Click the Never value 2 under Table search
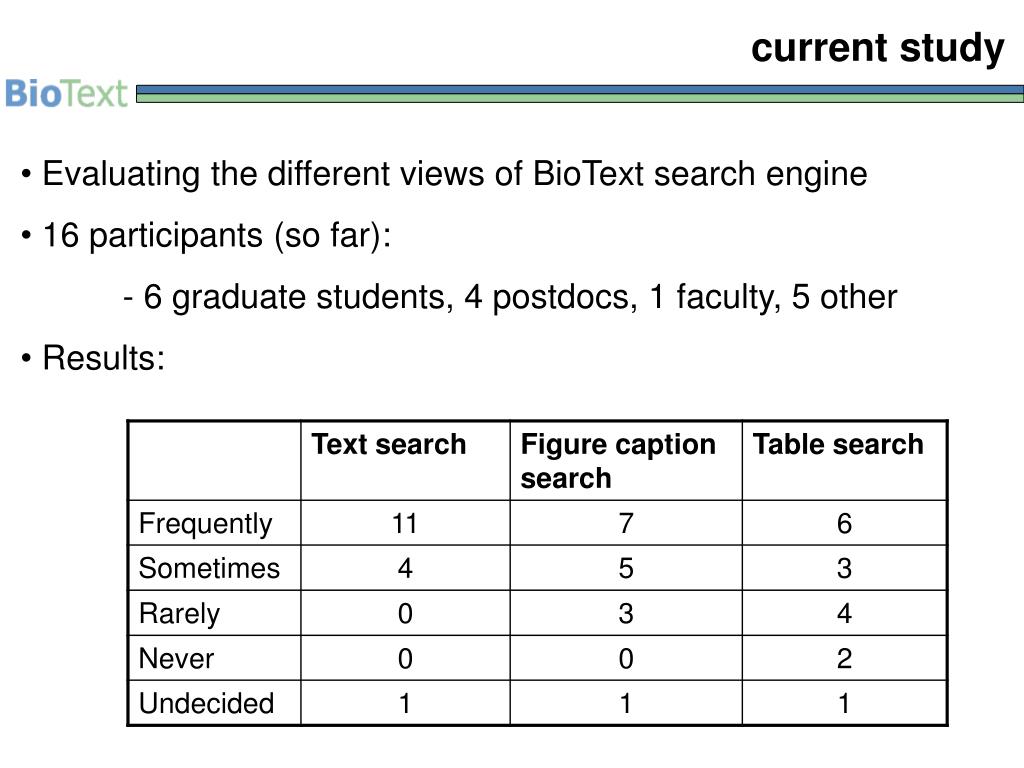 [x=844, y=658]
